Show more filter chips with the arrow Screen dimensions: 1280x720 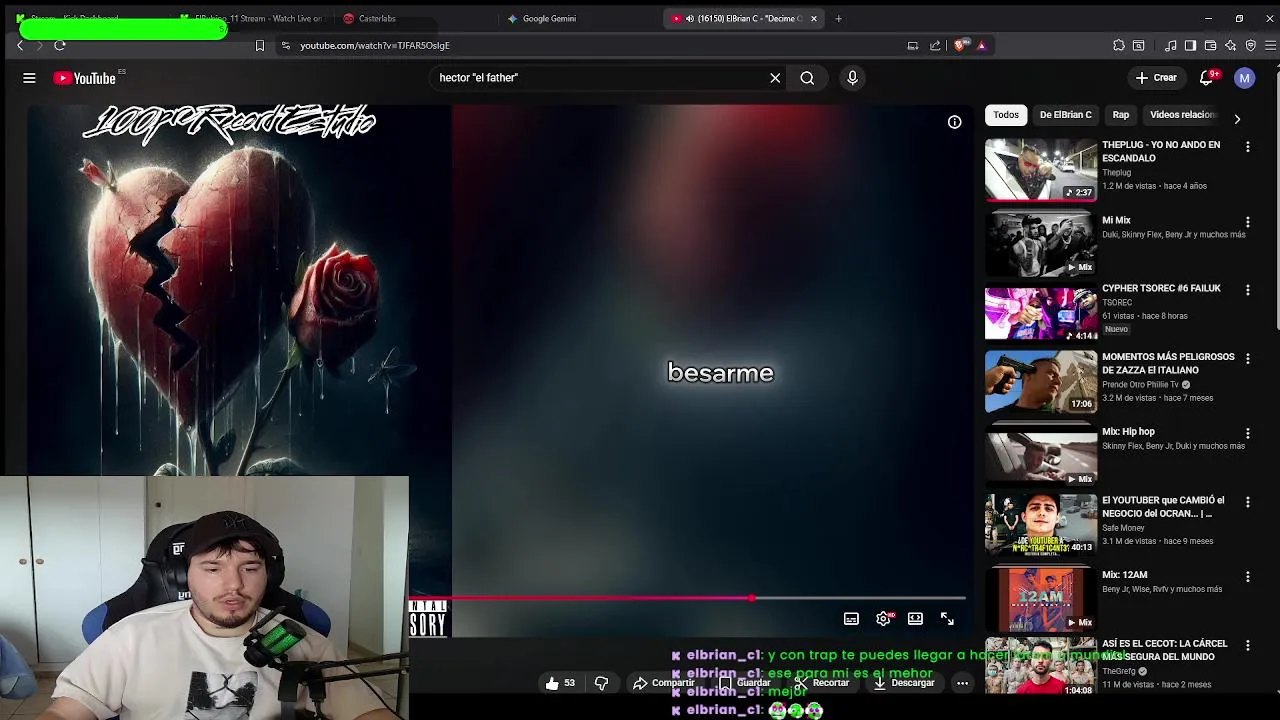point(1237,119)
